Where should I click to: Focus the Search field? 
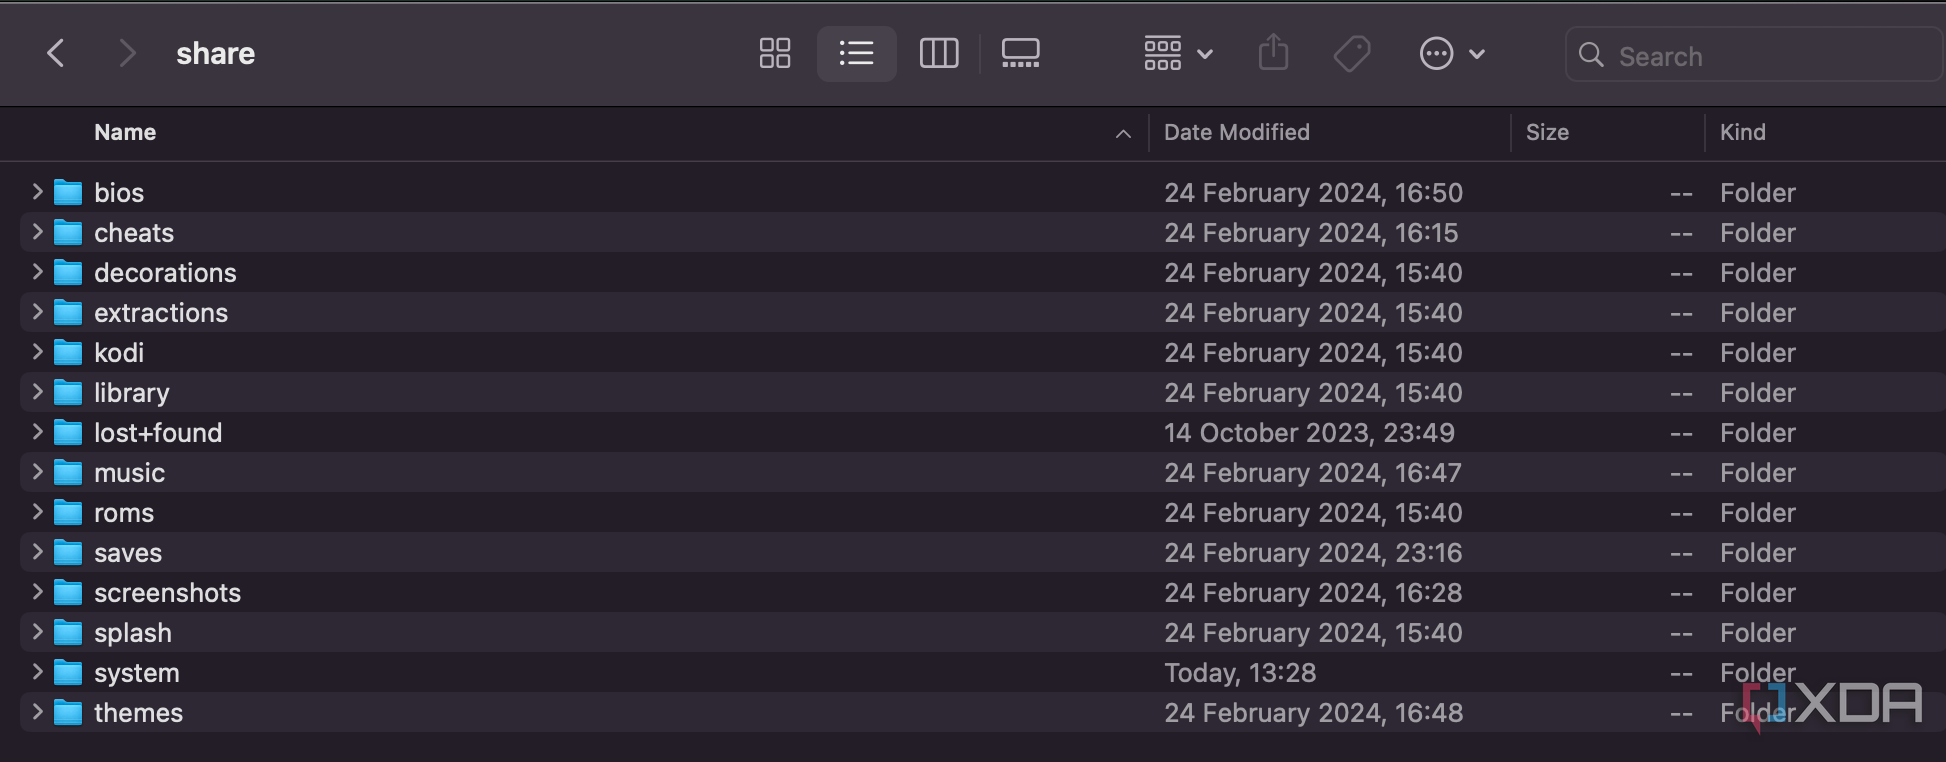pyautogui.click(x=1755, y=55)
